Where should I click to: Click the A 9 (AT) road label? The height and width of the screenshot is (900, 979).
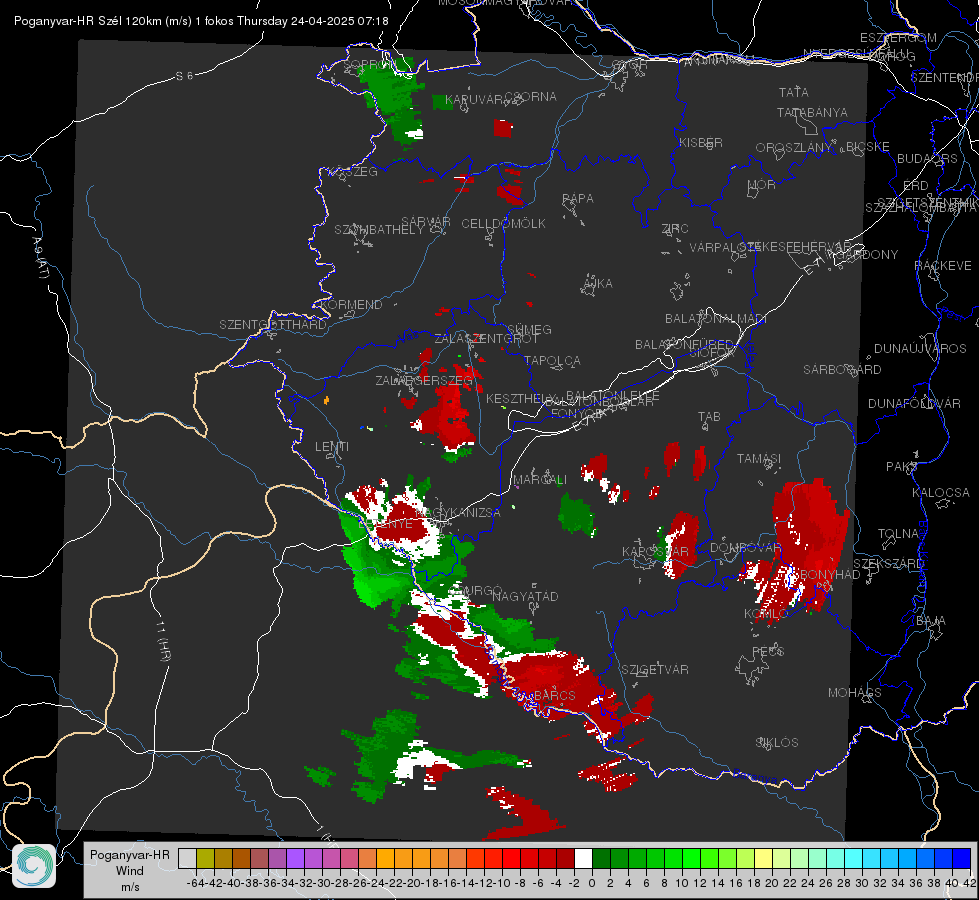pyautogui.click(x=41, y=258)
